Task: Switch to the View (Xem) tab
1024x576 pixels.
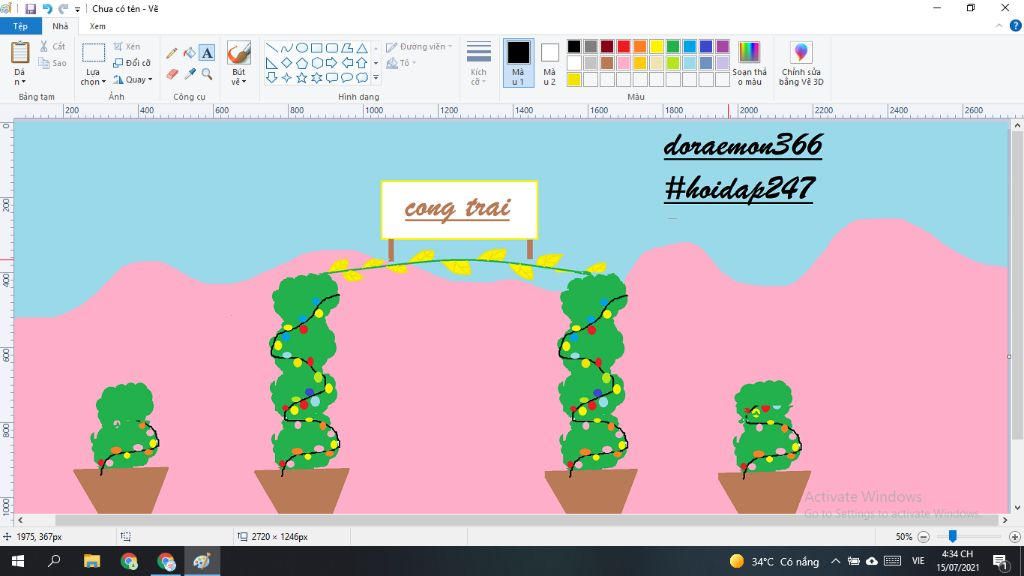Action: [x=97, y=26]
